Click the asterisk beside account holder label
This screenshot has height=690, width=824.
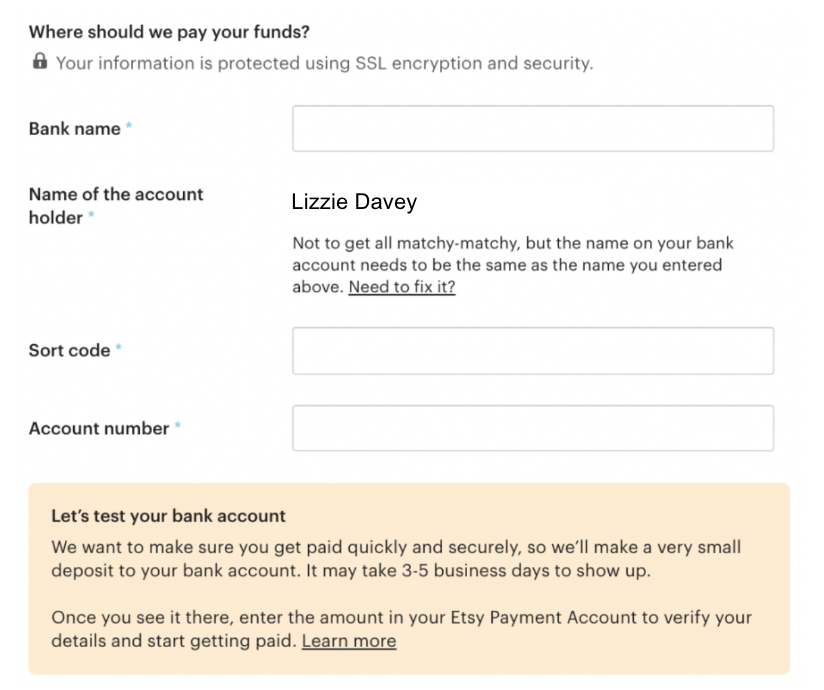tap(92, 216)
